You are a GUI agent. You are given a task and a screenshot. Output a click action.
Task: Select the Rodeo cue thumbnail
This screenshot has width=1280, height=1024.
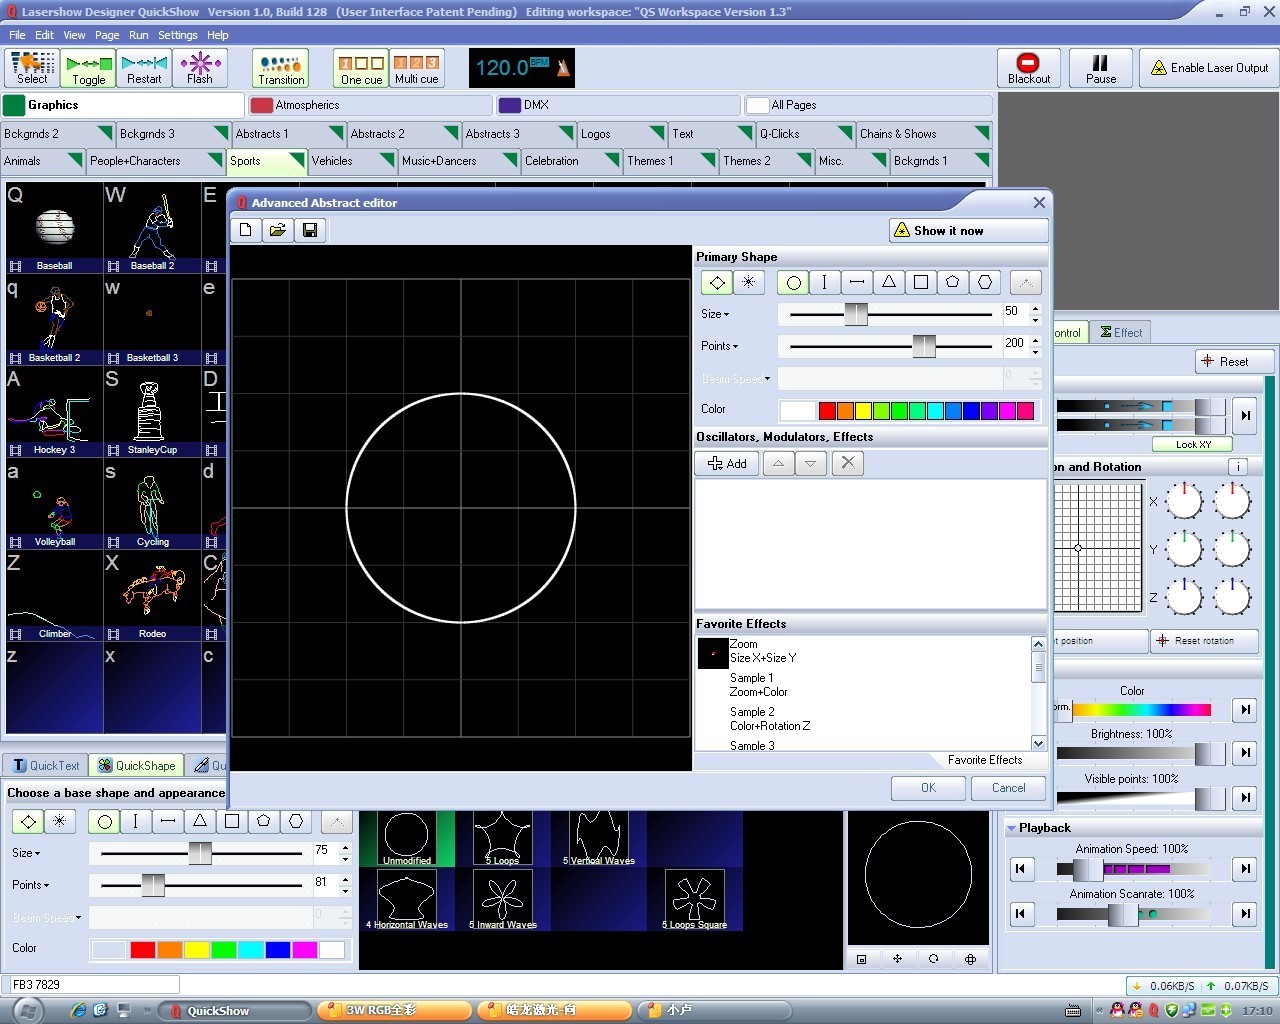click(152, 595)
